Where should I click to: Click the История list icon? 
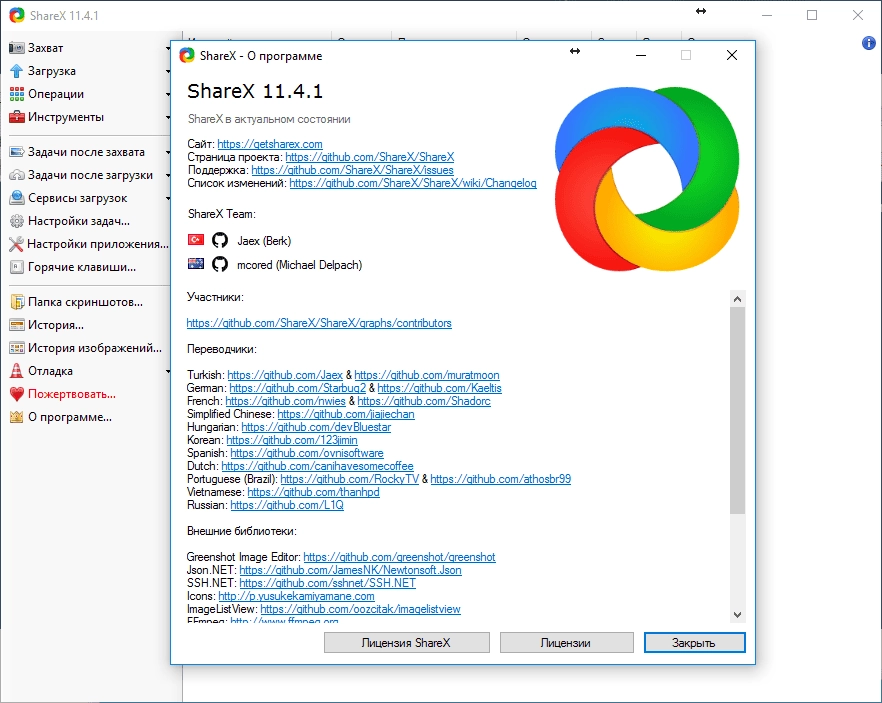(17, 325)
